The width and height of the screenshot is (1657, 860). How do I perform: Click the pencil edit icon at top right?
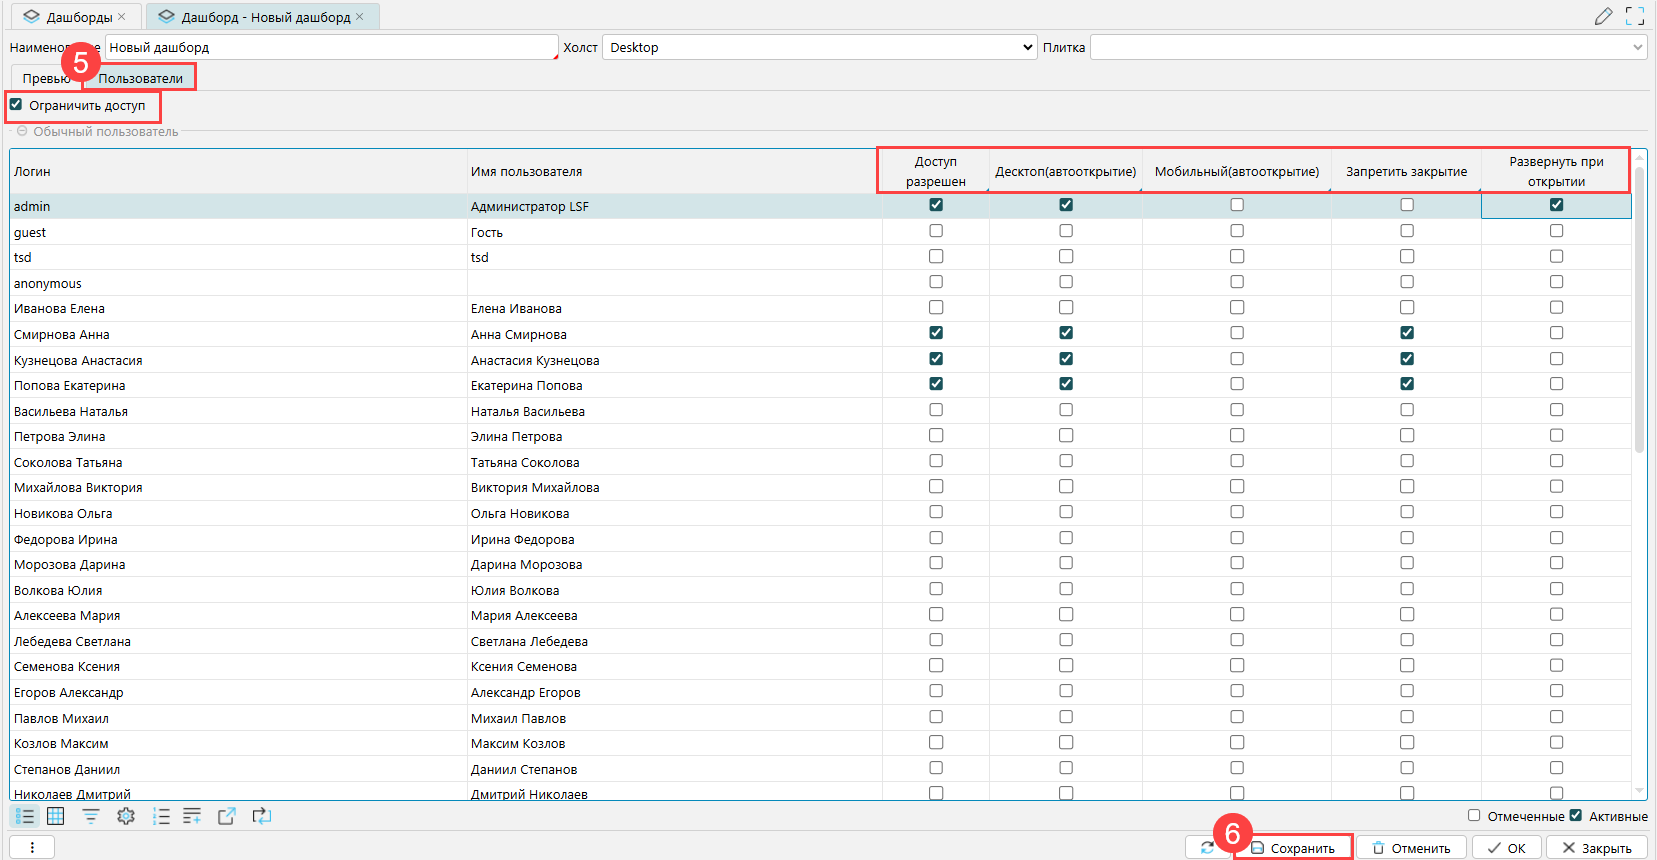(x=1604, y=16)
